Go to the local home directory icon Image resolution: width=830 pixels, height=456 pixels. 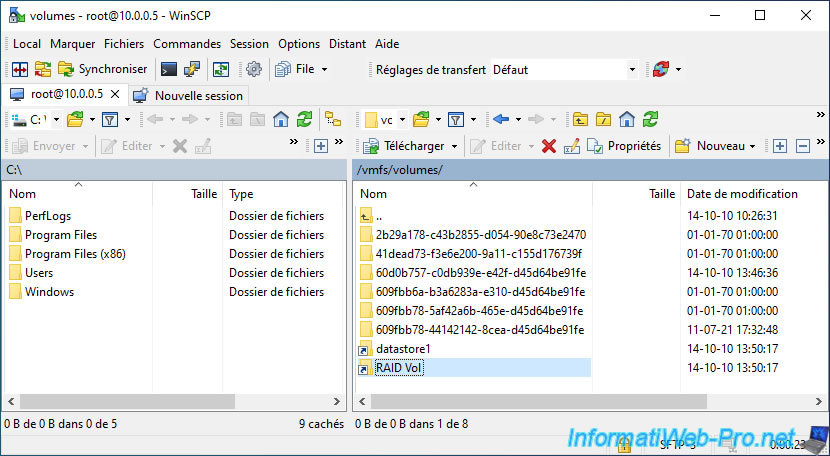tap(281, 120)
